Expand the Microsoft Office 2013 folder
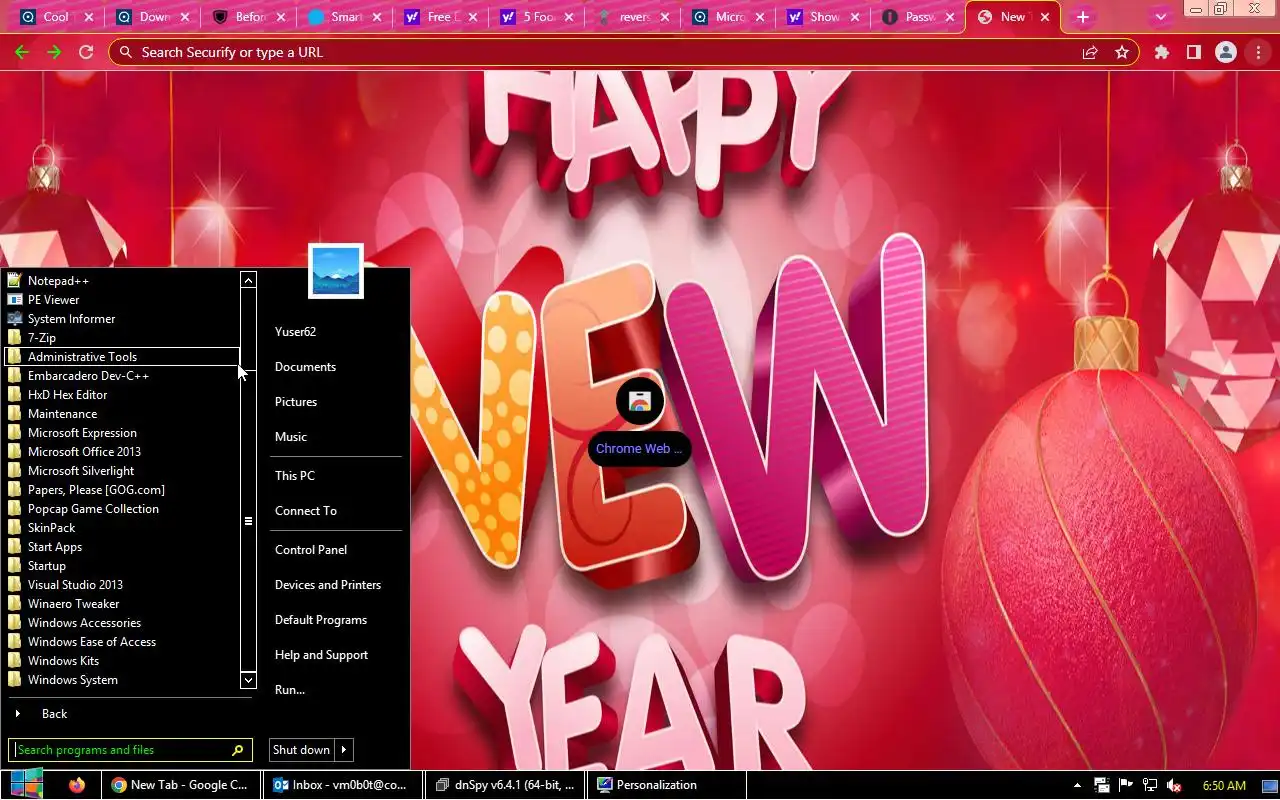This screenshot has height=800, width=1280. pos(122,452)
